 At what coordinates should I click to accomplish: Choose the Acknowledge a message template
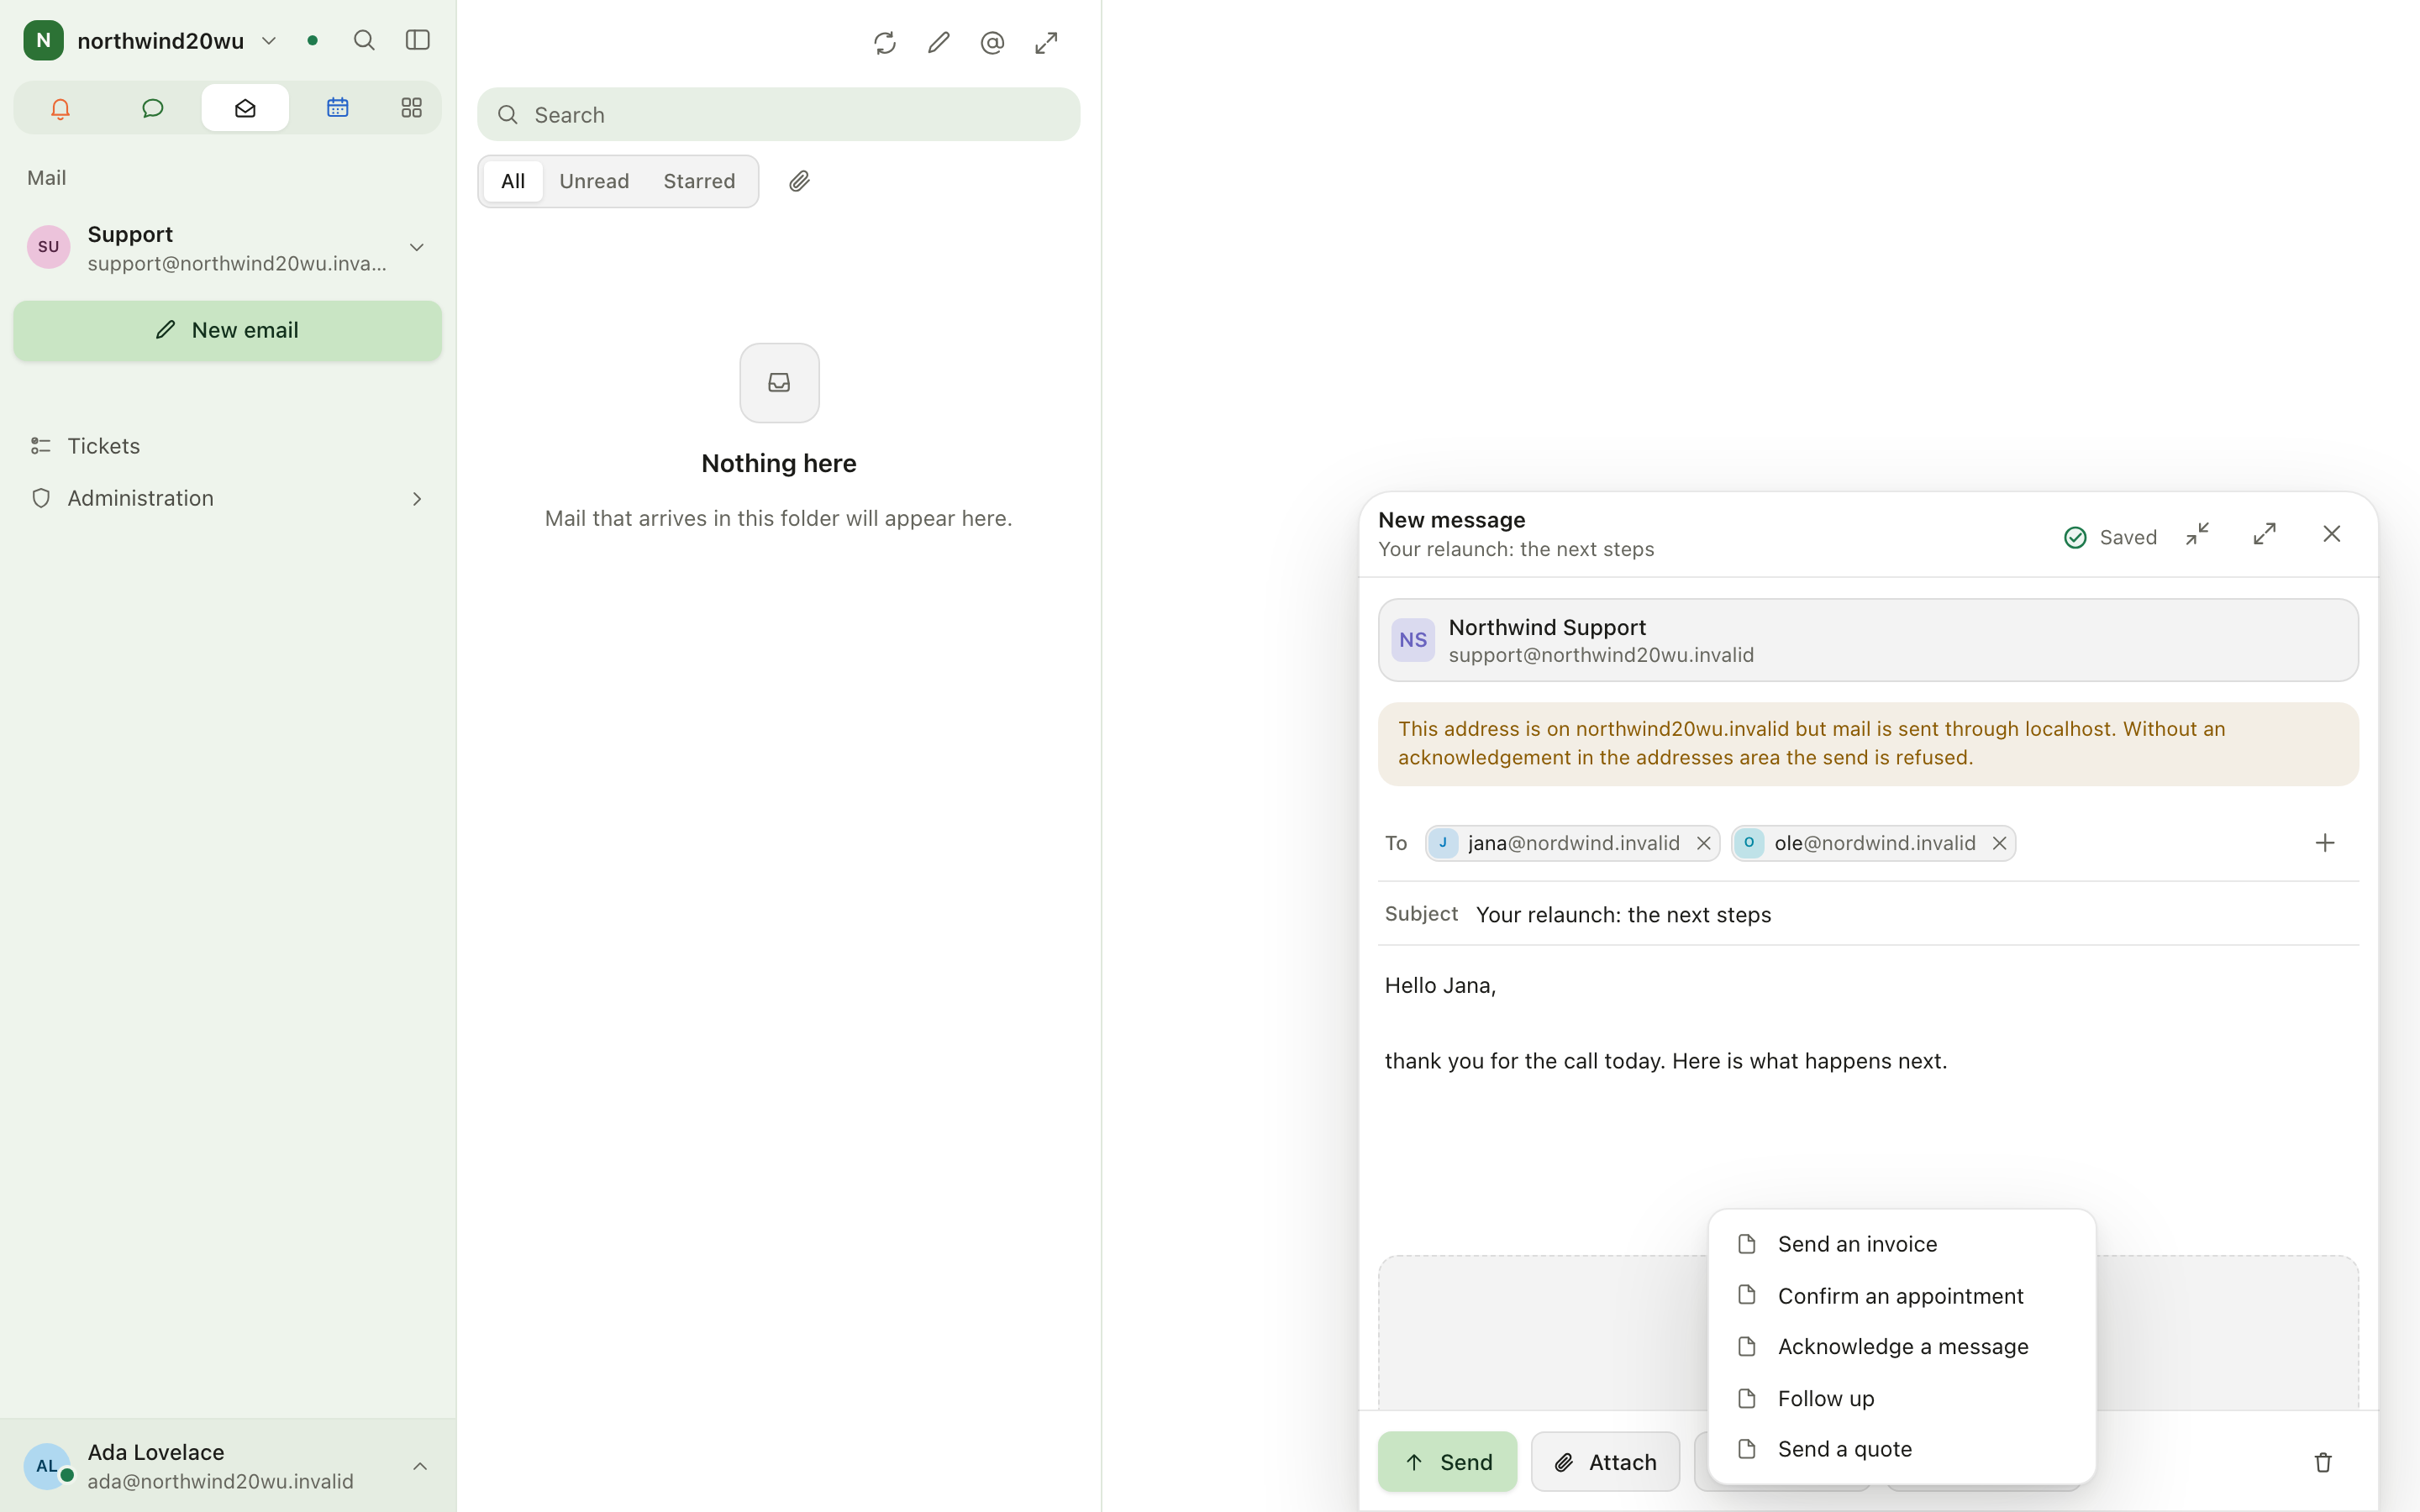[1901, 1347]
